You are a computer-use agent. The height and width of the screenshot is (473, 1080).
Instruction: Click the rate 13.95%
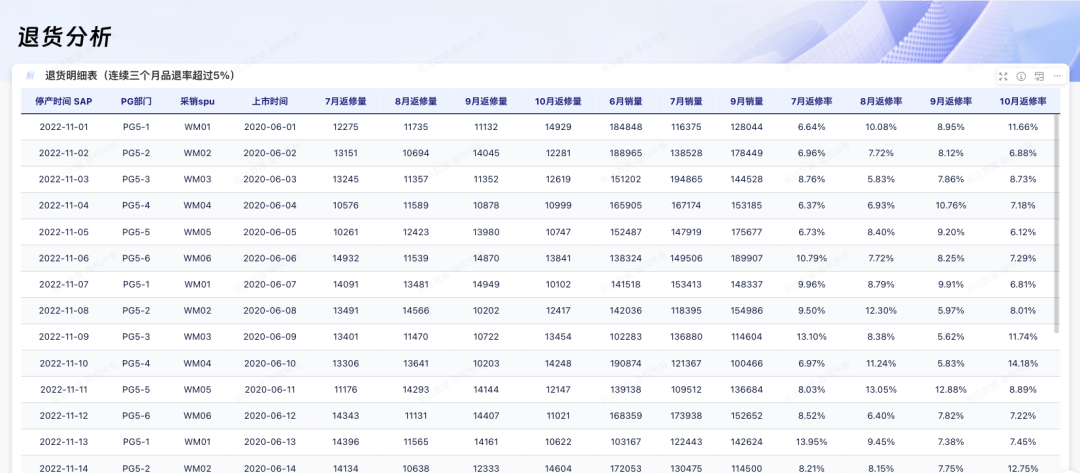click(811, 441)
